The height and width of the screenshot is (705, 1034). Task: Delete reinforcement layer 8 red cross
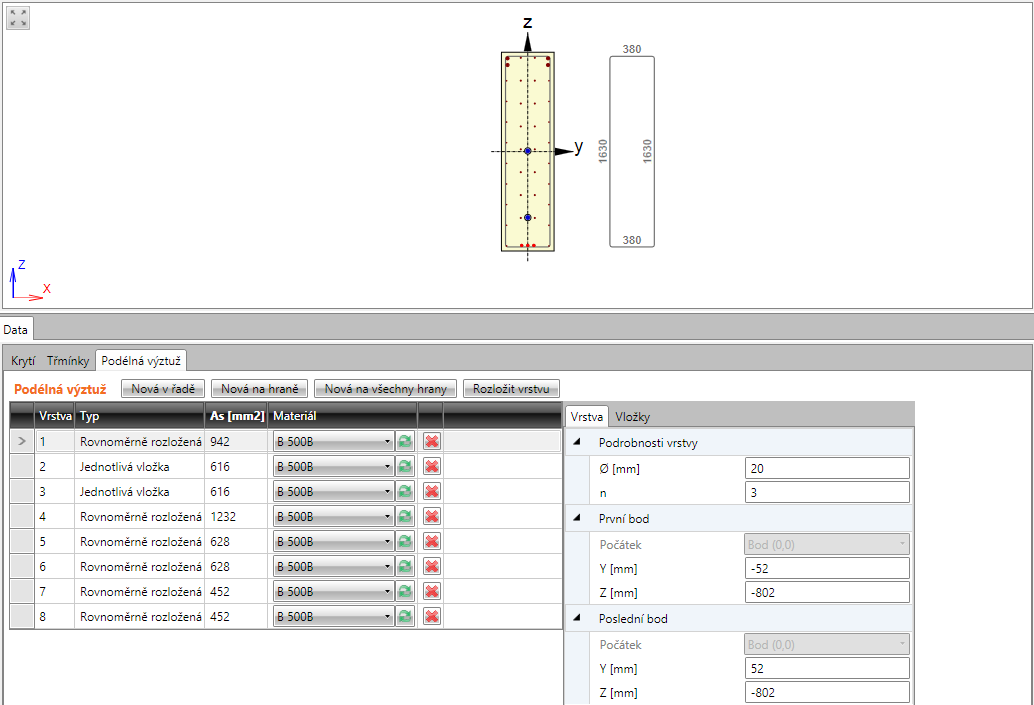pos(432,617)
